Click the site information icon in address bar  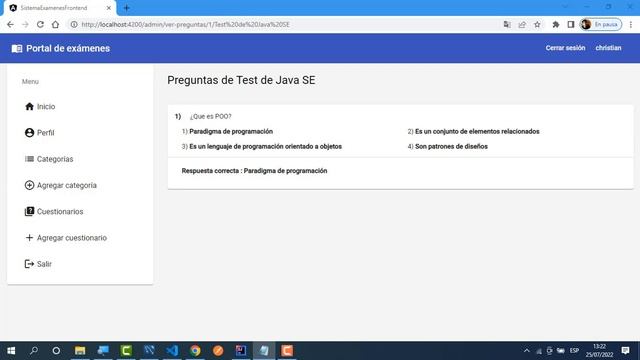tap(74, 24)
